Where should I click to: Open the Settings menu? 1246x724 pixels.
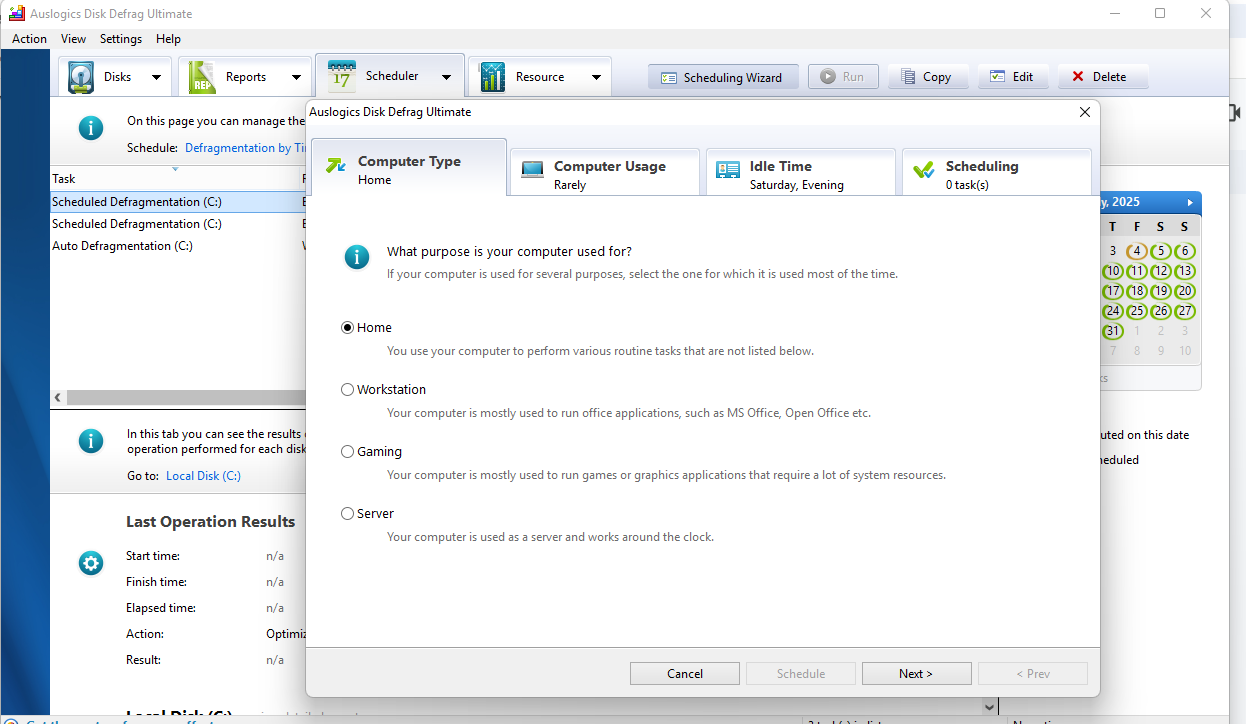tap(121, 39)
